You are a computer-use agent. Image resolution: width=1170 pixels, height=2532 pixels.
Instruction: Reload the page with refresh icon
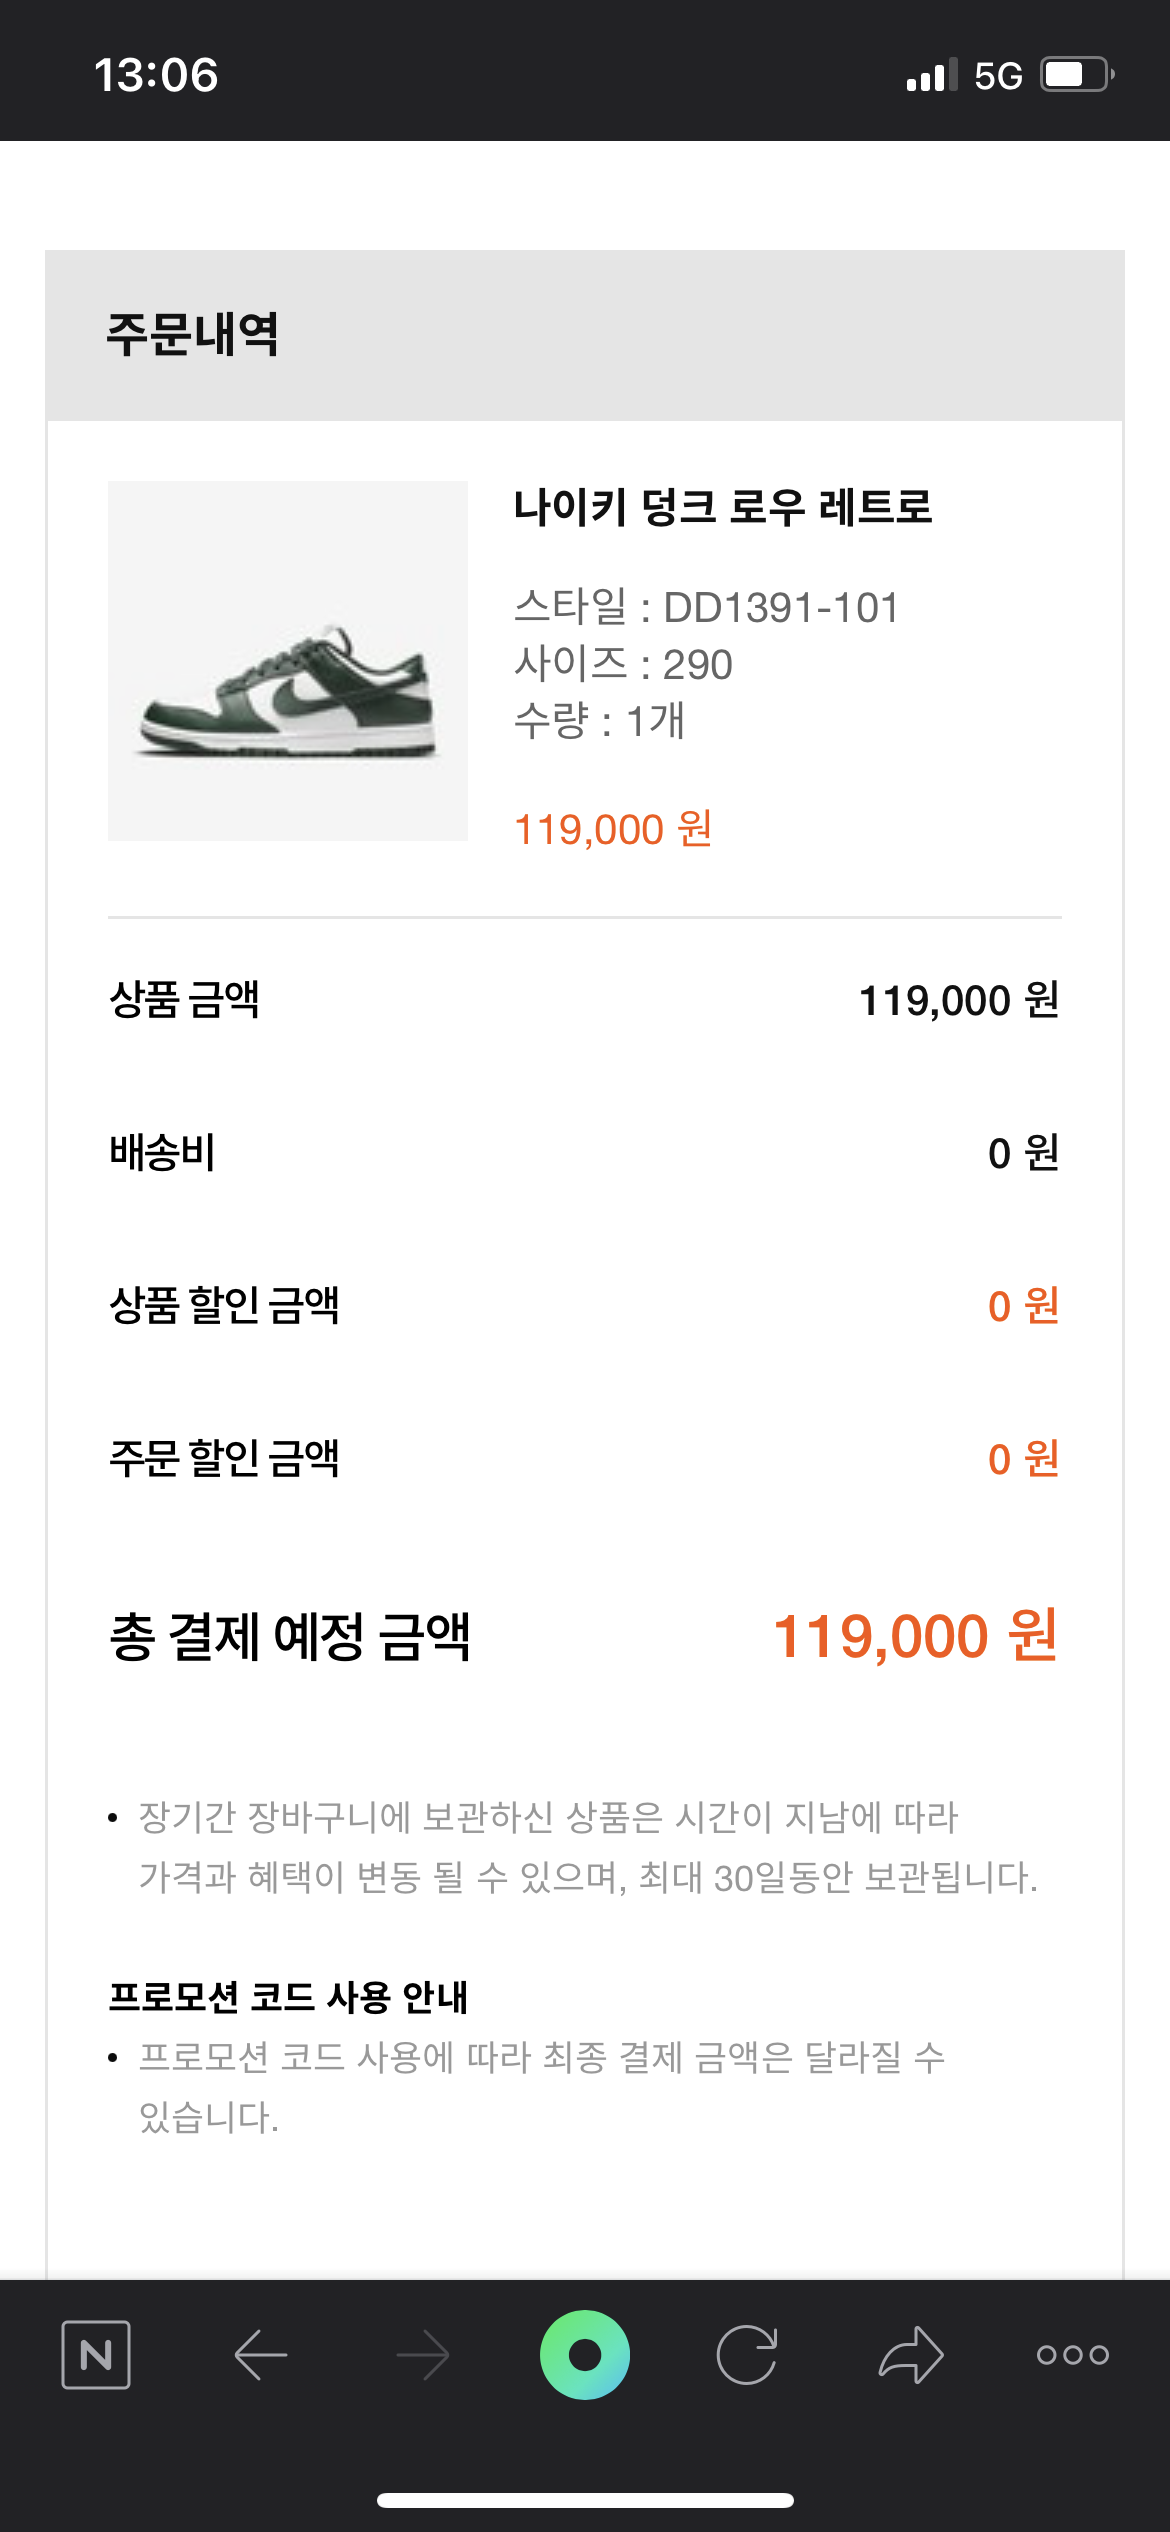tap(747, 2355)
